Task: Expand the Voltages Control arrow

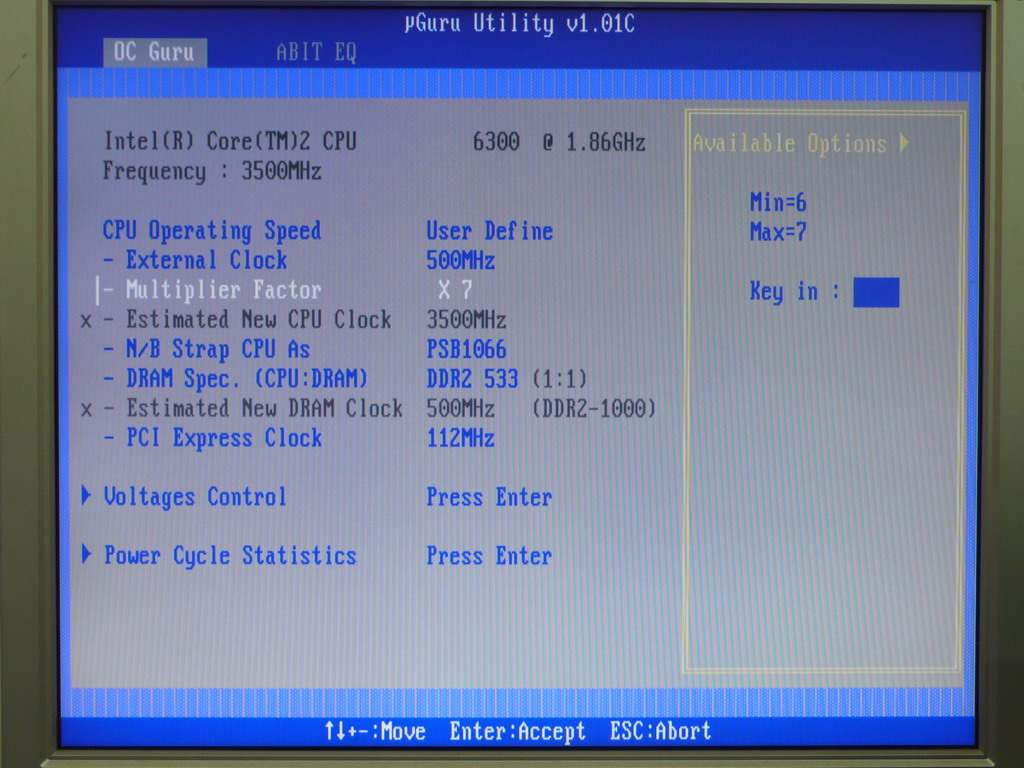Action: [x=86, y=496]
